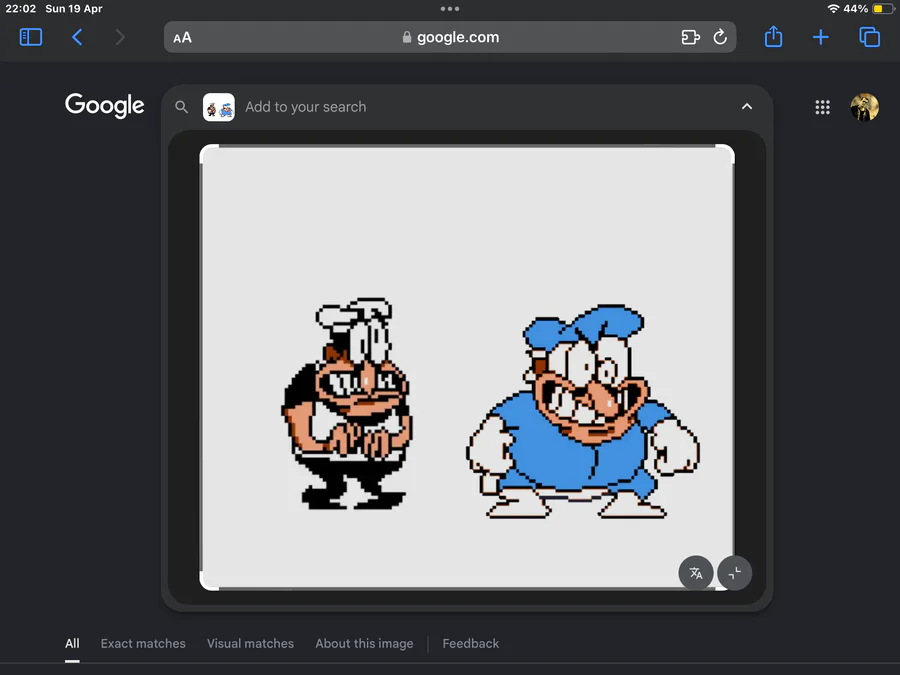Click the translate text in image button
The image size is (900, 675).
coord(696,572)
